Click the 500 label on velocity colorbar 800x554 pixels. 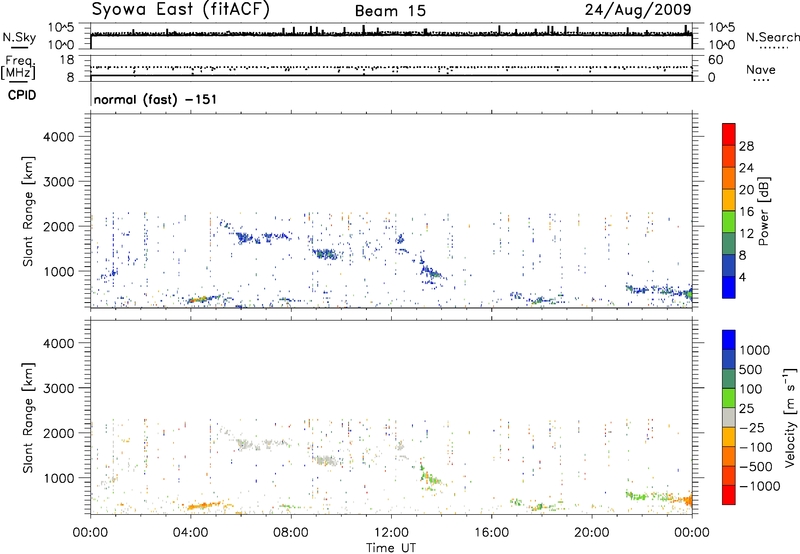[752, 369]
